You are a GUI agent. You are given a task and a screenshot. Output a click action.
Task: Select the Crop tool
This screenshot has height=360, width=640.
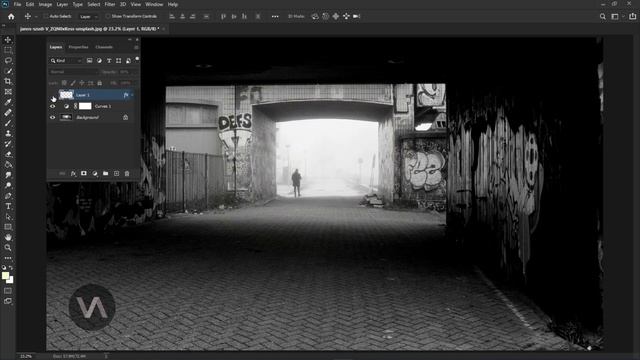click(8, 81)
